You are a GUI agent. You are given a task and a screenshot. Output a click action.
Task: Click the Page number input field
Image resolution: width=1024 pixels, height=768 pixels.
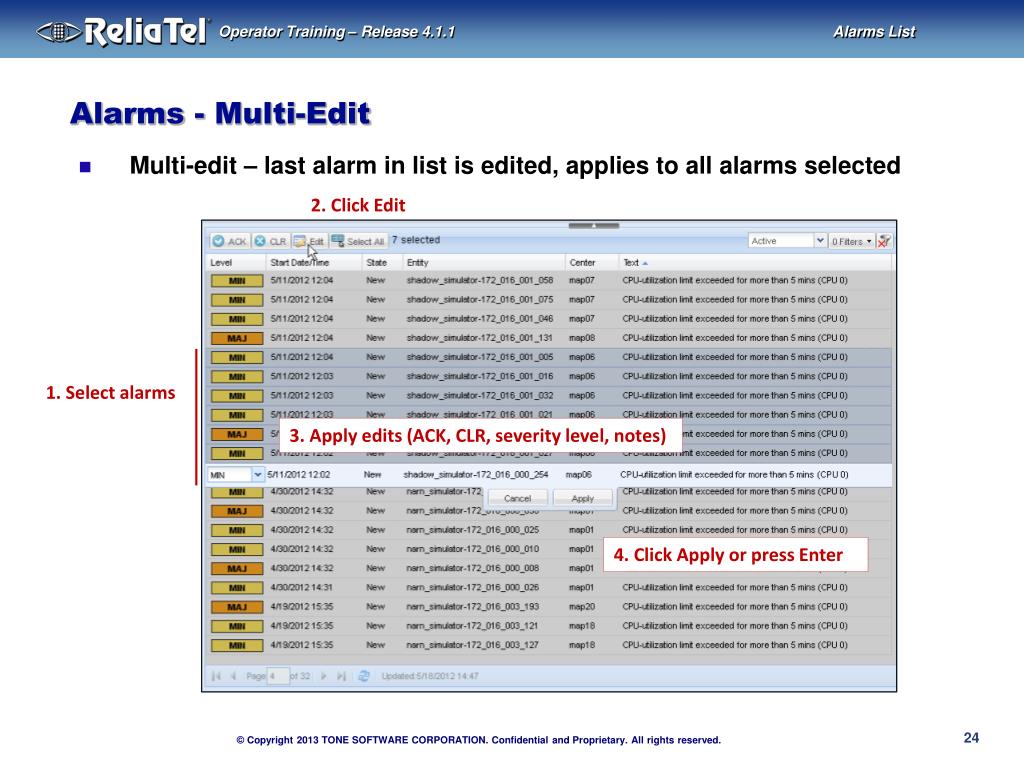(278, 676)
